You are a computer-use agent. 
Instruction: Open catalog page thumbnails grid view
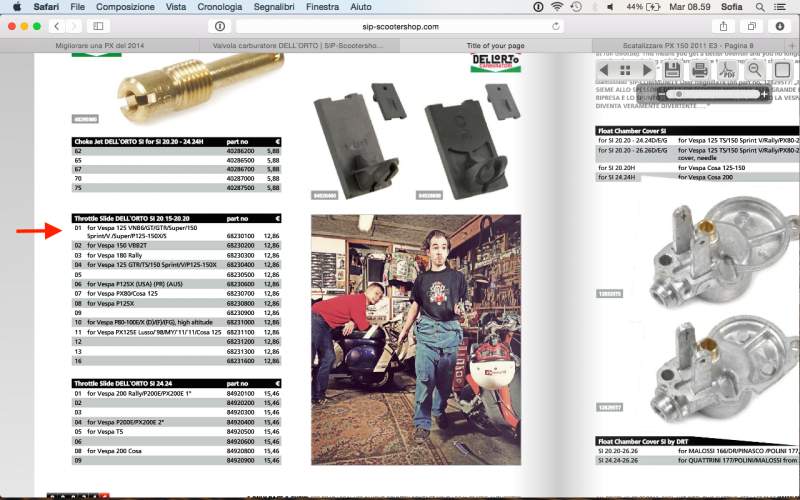click(x=626, y=70)
